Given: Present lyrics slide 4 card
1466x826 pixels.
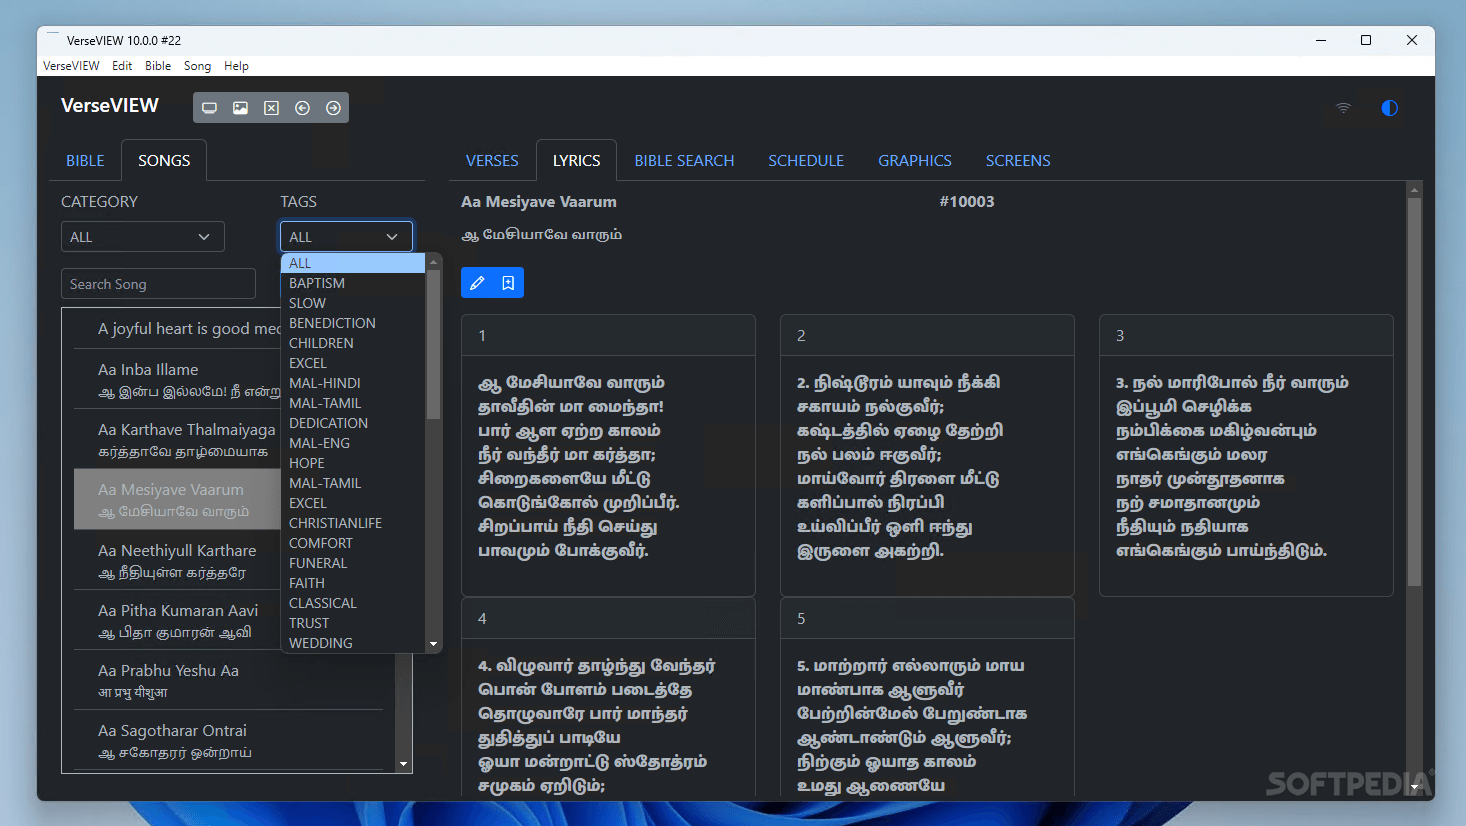Looking at the screenshot, I should (x=608, y=697).
